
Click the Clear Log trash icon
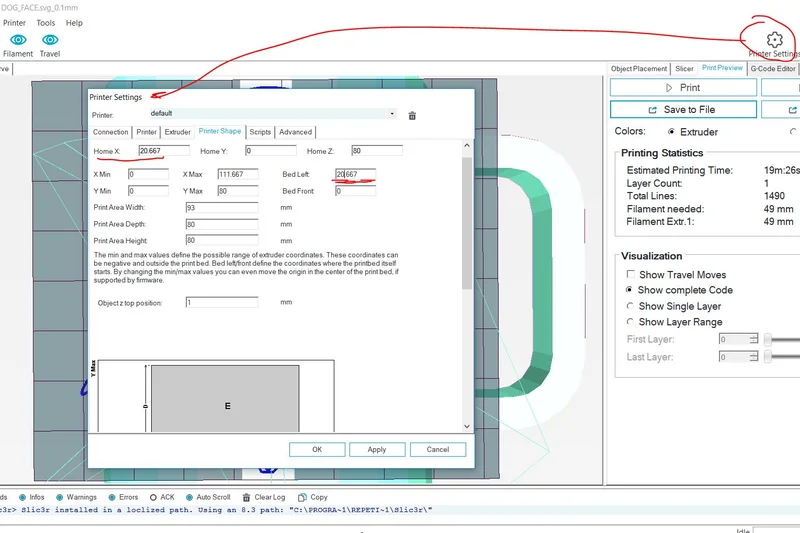click(246, 497)
